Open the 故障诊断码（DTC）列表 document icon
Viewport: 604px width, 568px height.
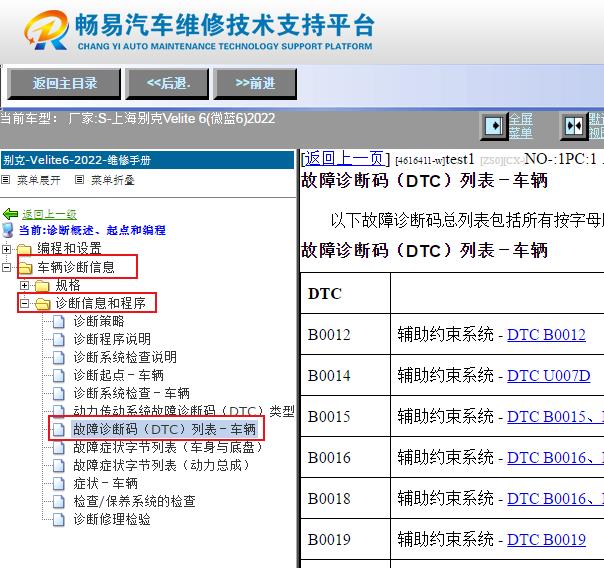59,429
